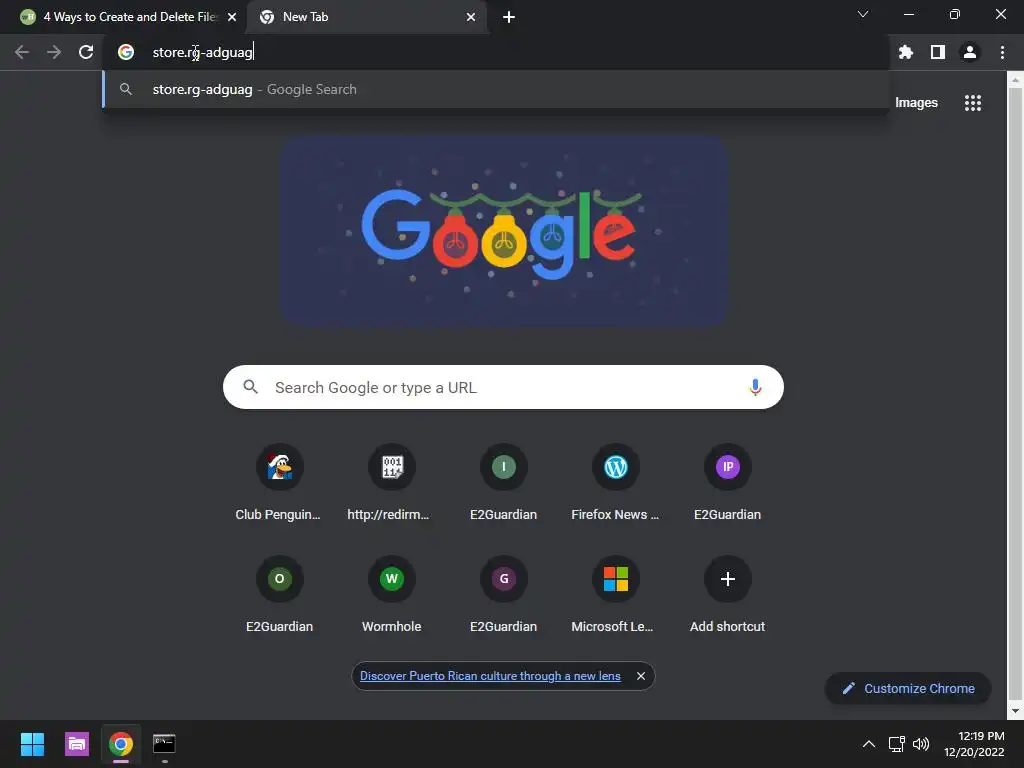
Task: Dismiss the Puerto Rican culture promo
Action: pos(641,676)
